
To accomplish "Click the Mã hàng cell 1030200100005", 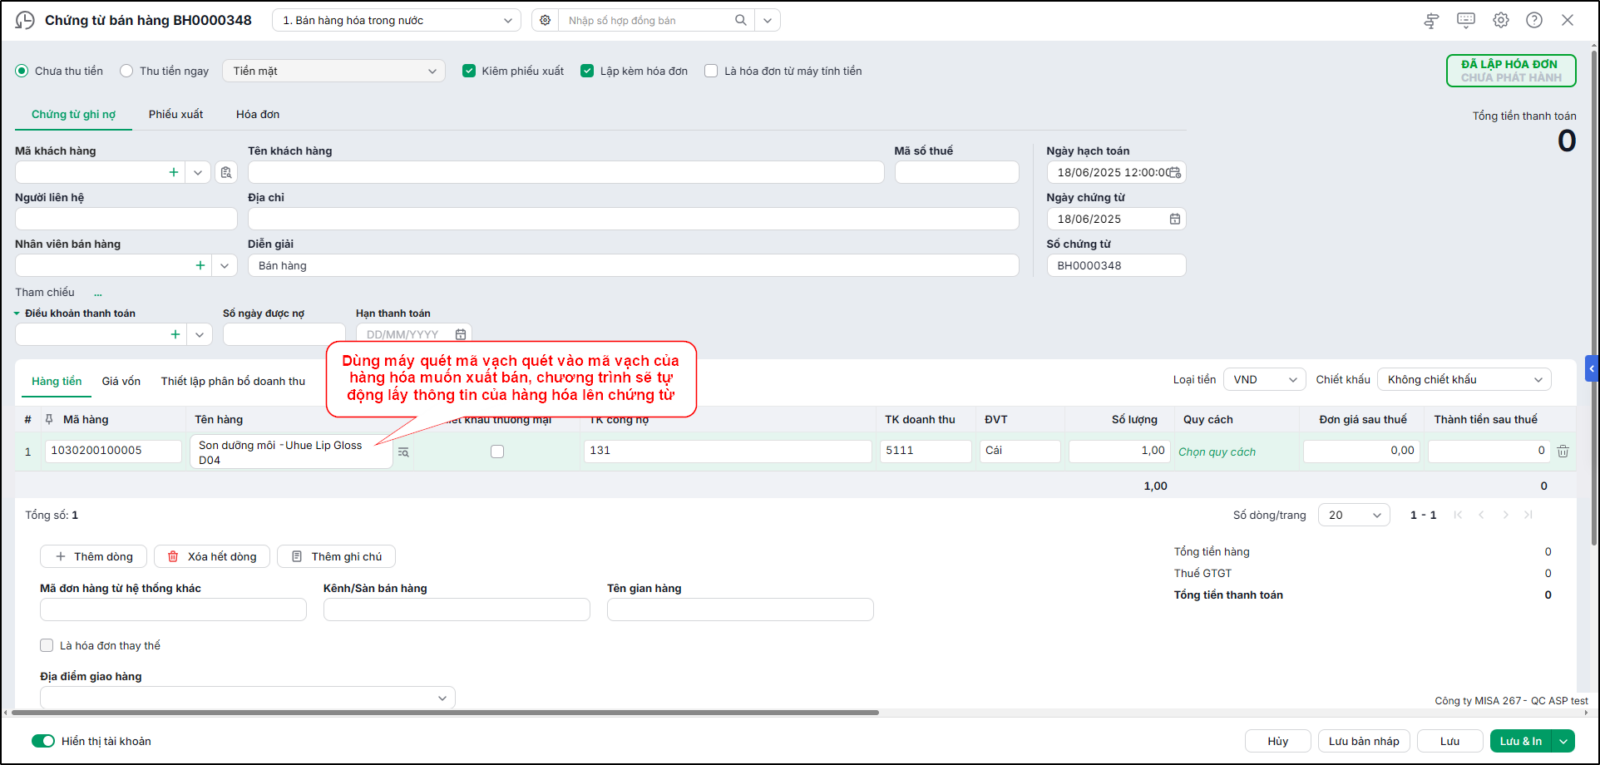I will pyautogui.click(x=113, y=451).
